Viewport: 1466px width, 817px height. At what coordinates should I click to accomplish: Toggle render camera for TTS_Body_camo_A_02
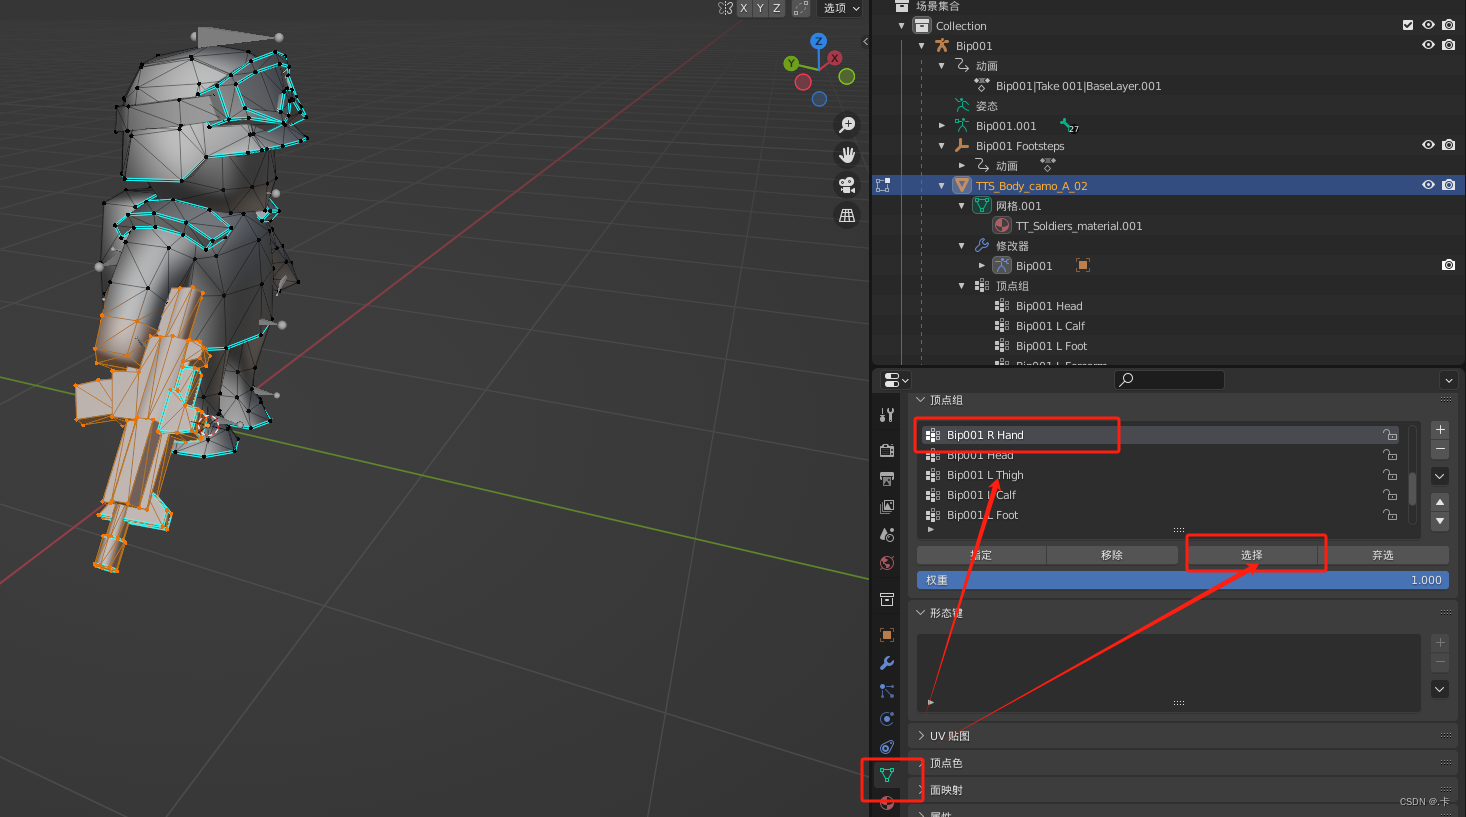tap(1448, 185)
